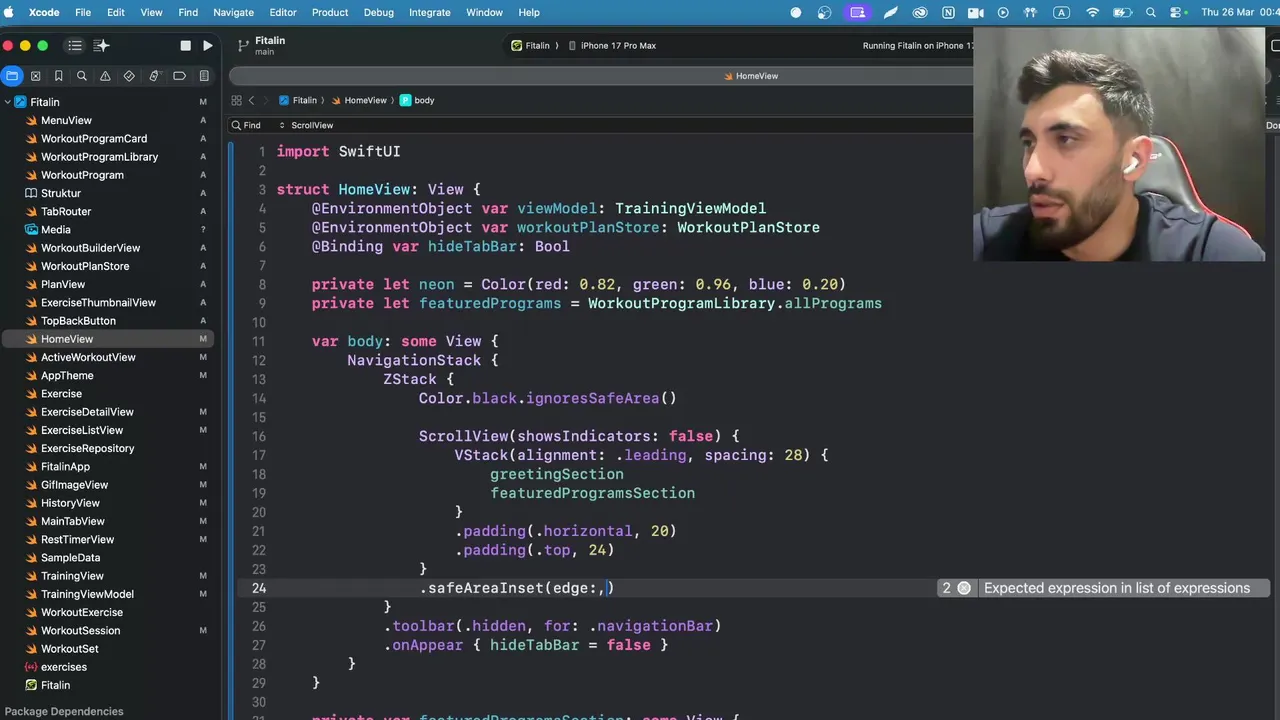This screenshot has height=720, width=1280.
Task: Open the Debug navigator icon
Action: point(154,76)
